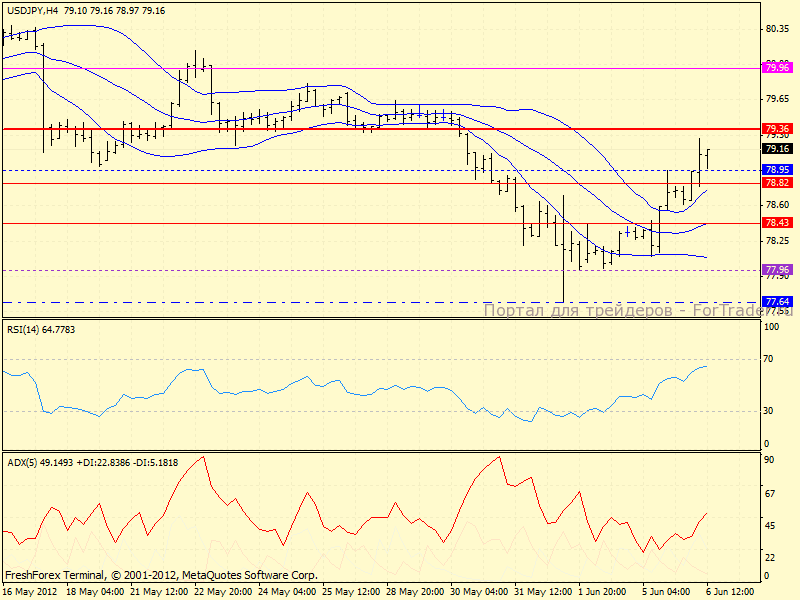The image size is (800, 600).
Task: Click the 78.25 price scale value
Action: pyautogui.click(x=777, y=240)
